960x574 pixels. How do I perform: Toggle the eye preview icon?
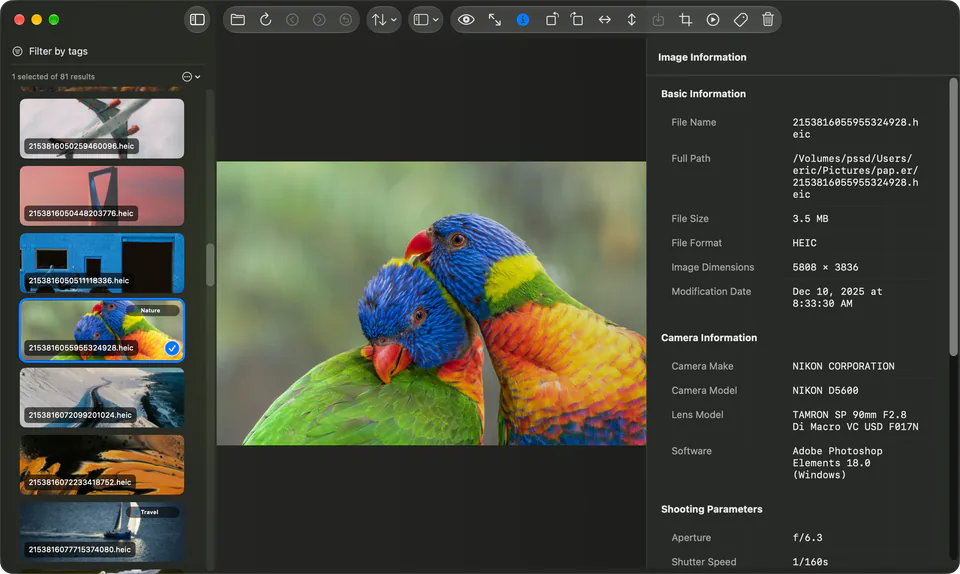tap(466, 20)
